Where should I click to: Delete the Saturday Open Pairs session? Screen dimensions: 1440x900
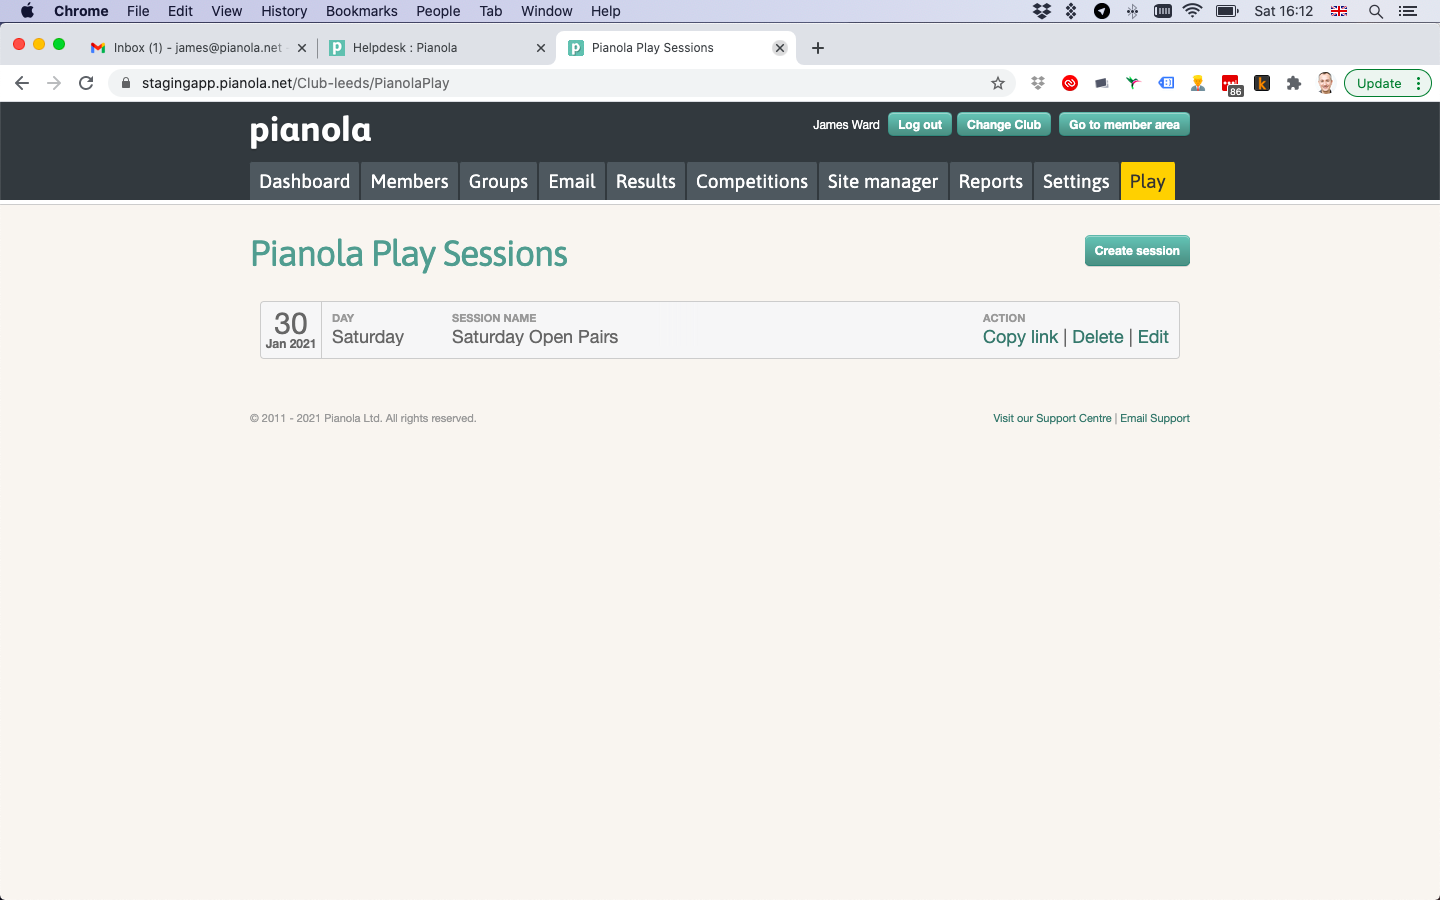(x=1098, y=337)
